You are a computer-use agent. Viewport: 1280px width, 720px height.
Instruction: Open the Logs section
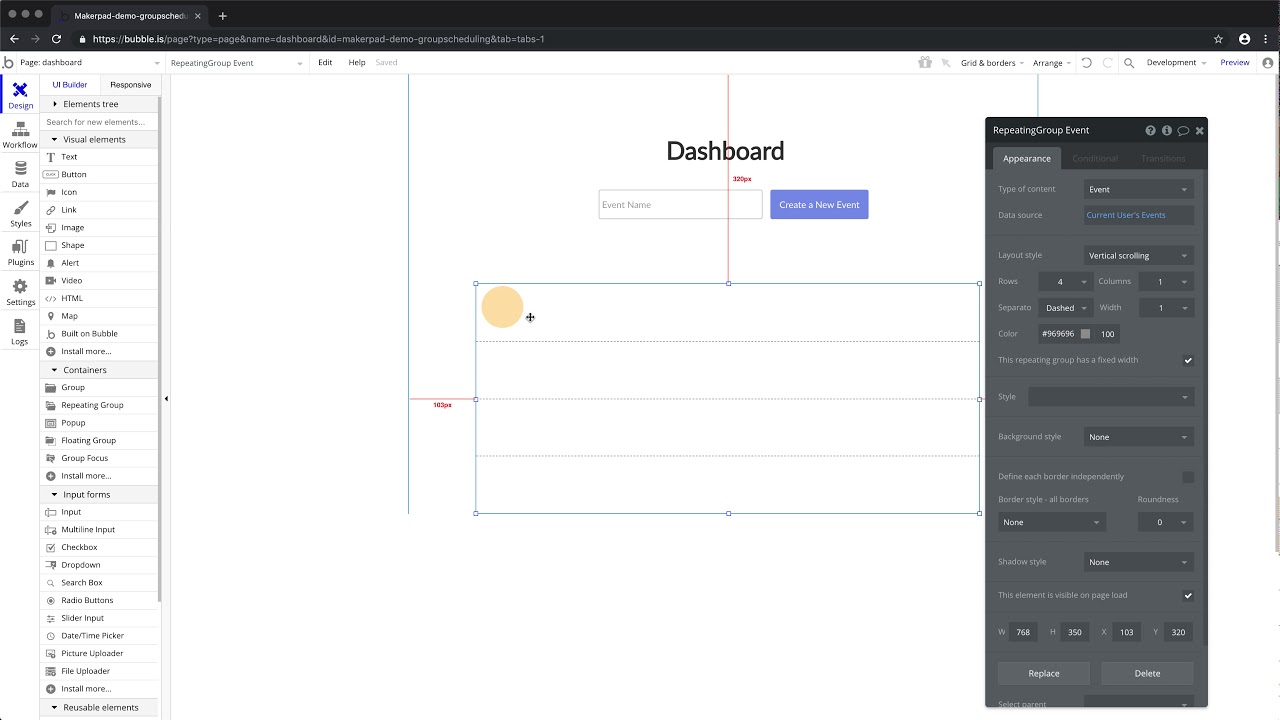coord(20,332)
